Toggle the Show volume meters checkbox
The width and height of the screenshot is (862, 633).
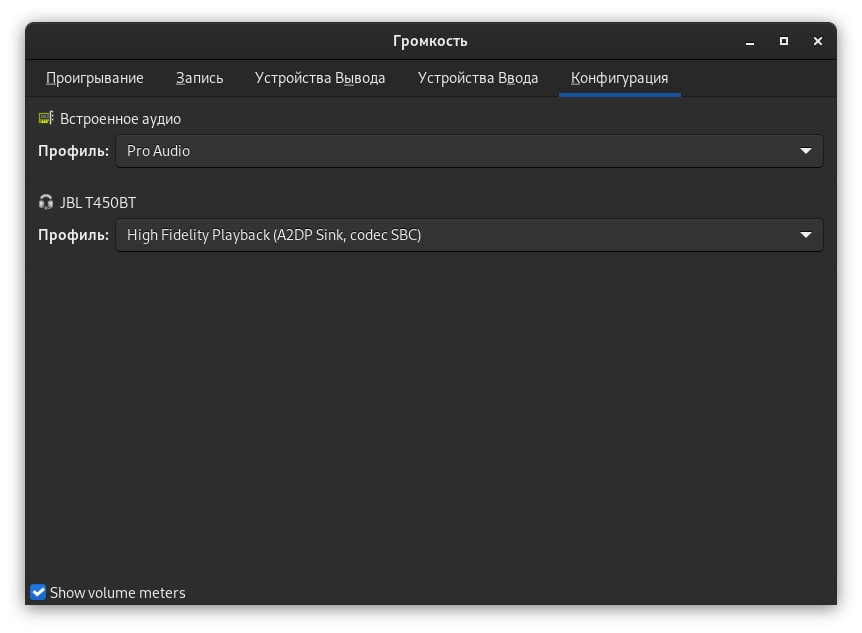pyautogui.click(x=38, y=592)
